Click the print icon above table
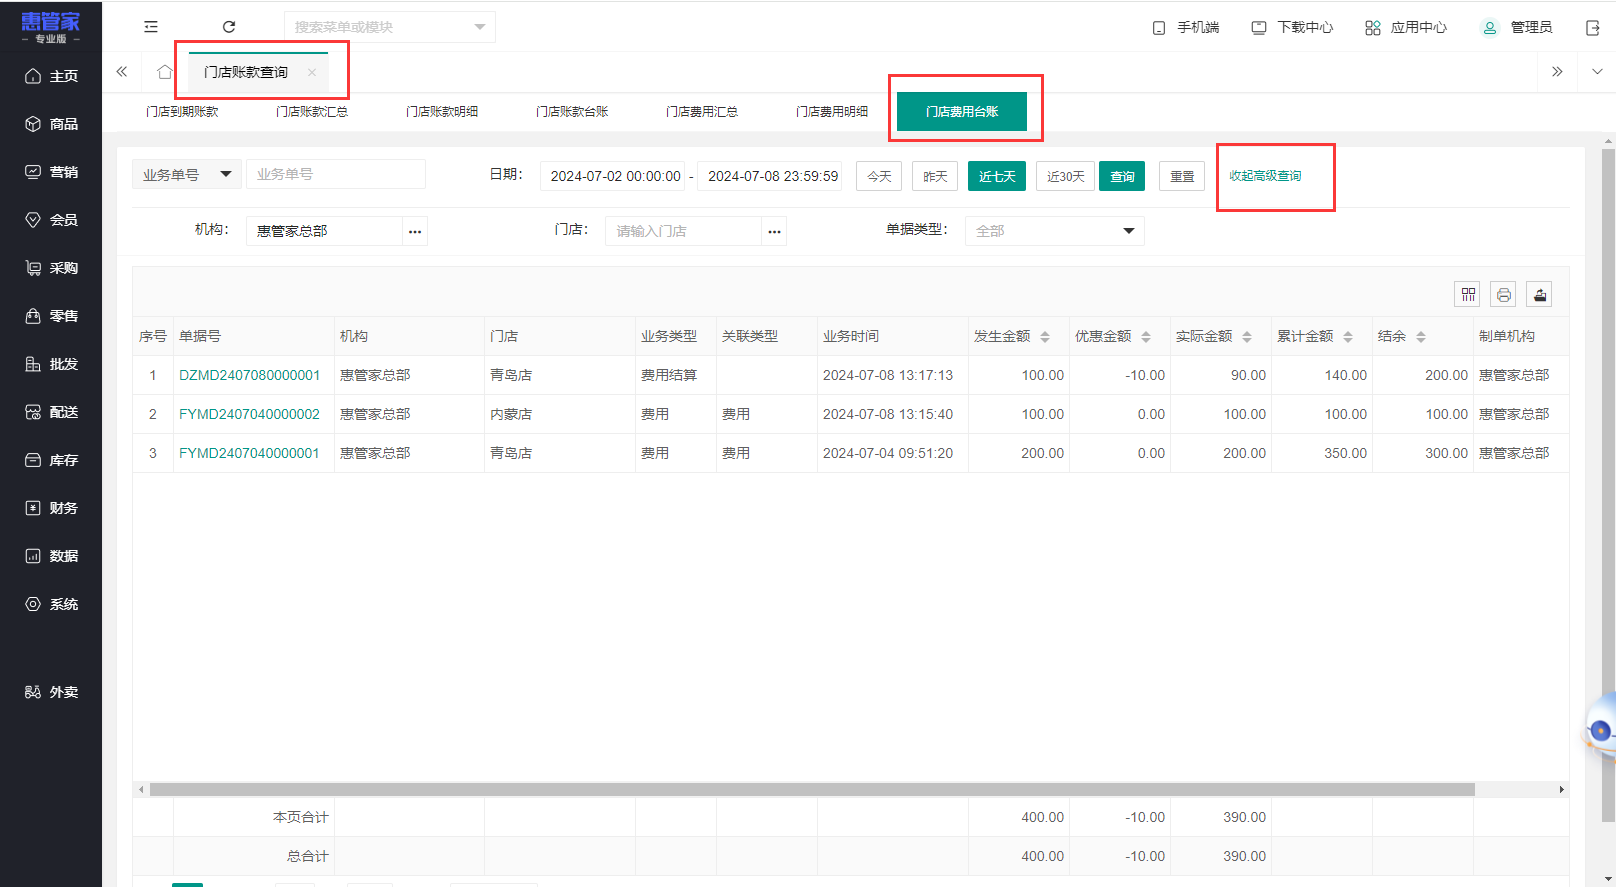Viewport: 1616px width, 887px height. [x=1503, y=294]
